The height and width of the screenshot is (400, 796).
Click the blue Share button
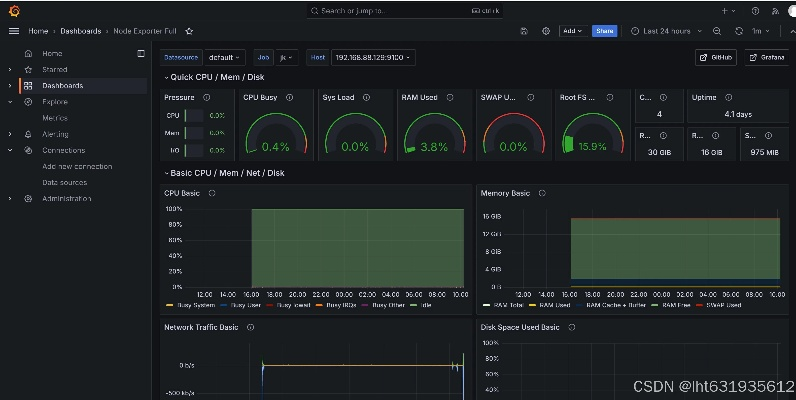(x=604, y=31)
